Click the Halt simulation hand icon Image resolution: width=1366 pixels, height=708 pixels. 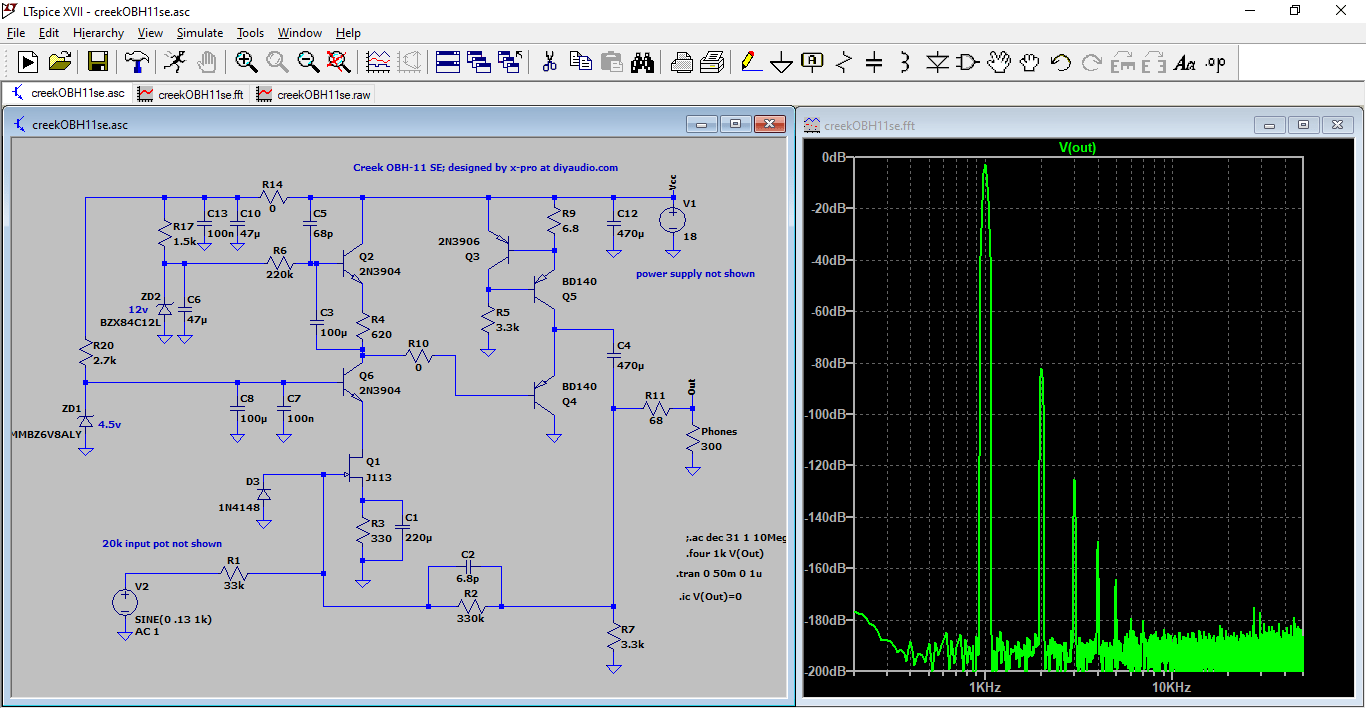click(206, 62)
